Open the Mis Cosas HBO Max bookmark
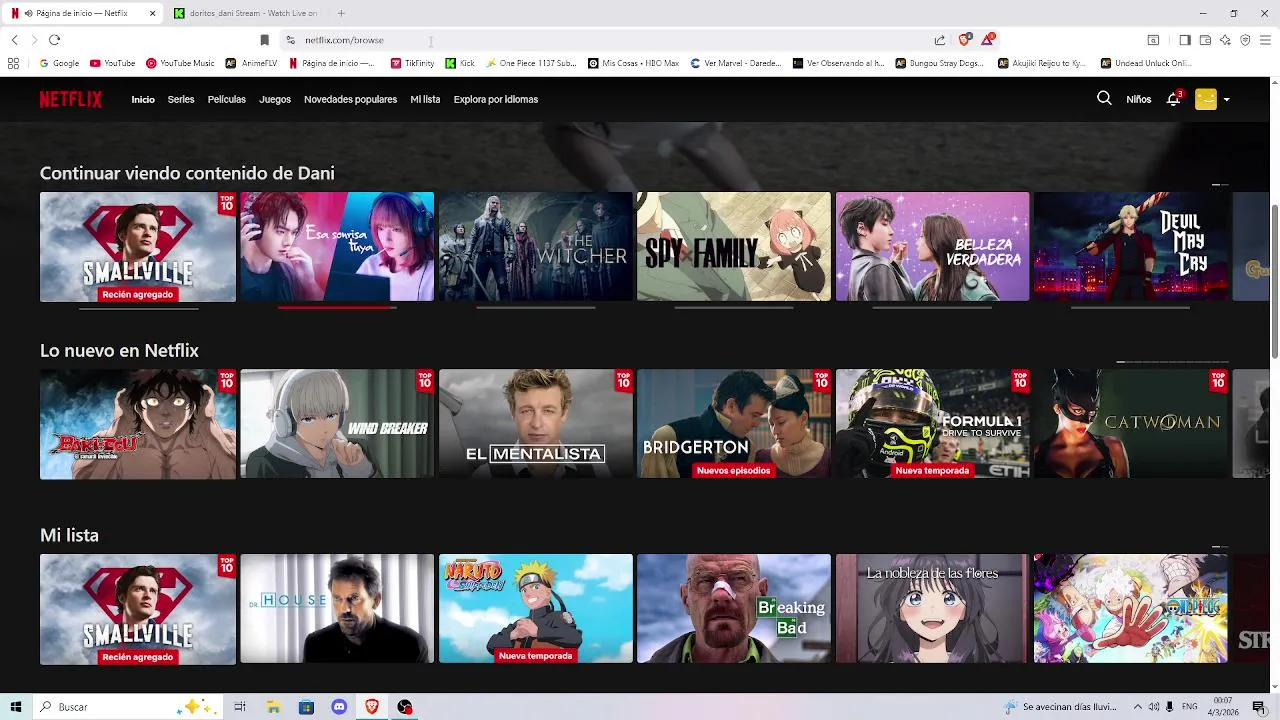The width and height of the screenshot is (1280, 720). point(634,63)
